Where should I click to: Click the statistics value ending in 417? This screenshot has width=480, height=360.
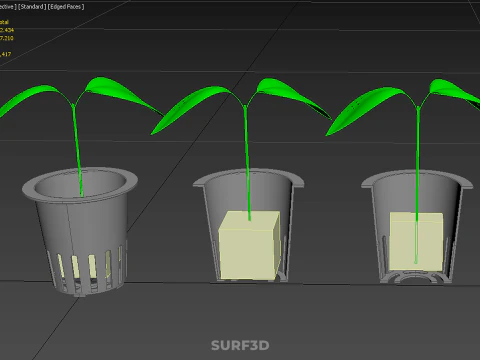5,54
